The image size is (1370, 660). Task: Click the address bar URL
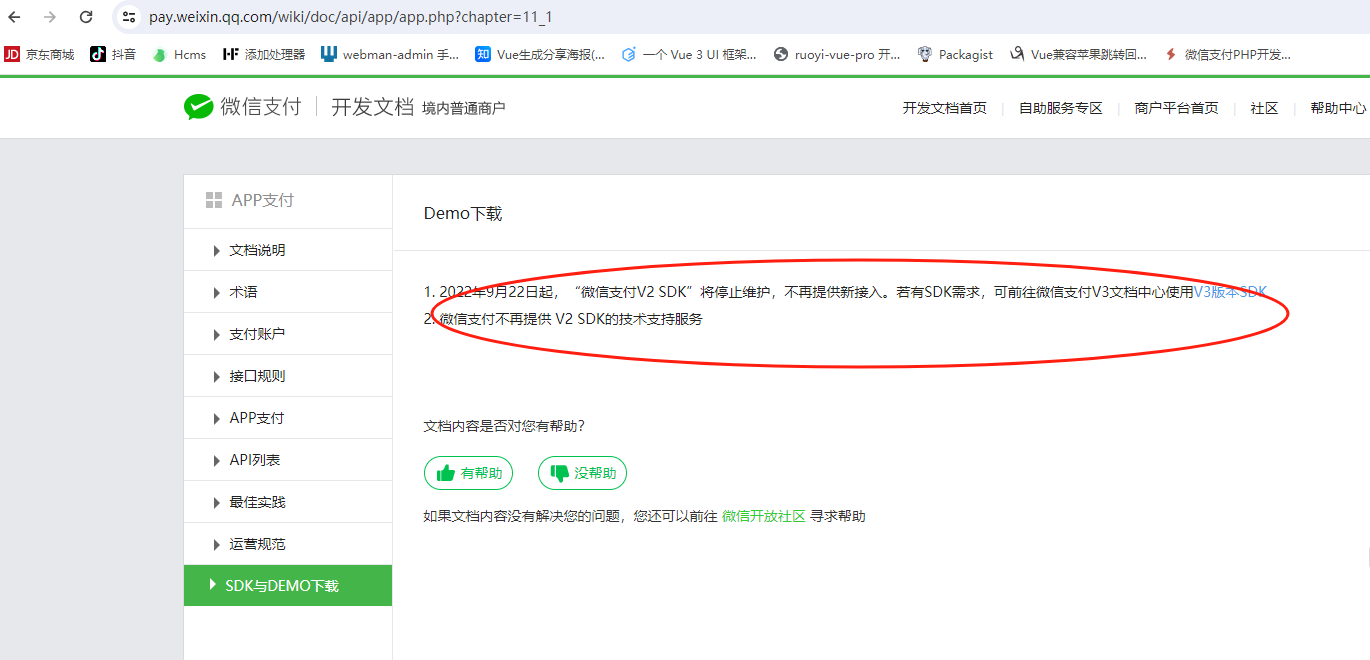351,17
